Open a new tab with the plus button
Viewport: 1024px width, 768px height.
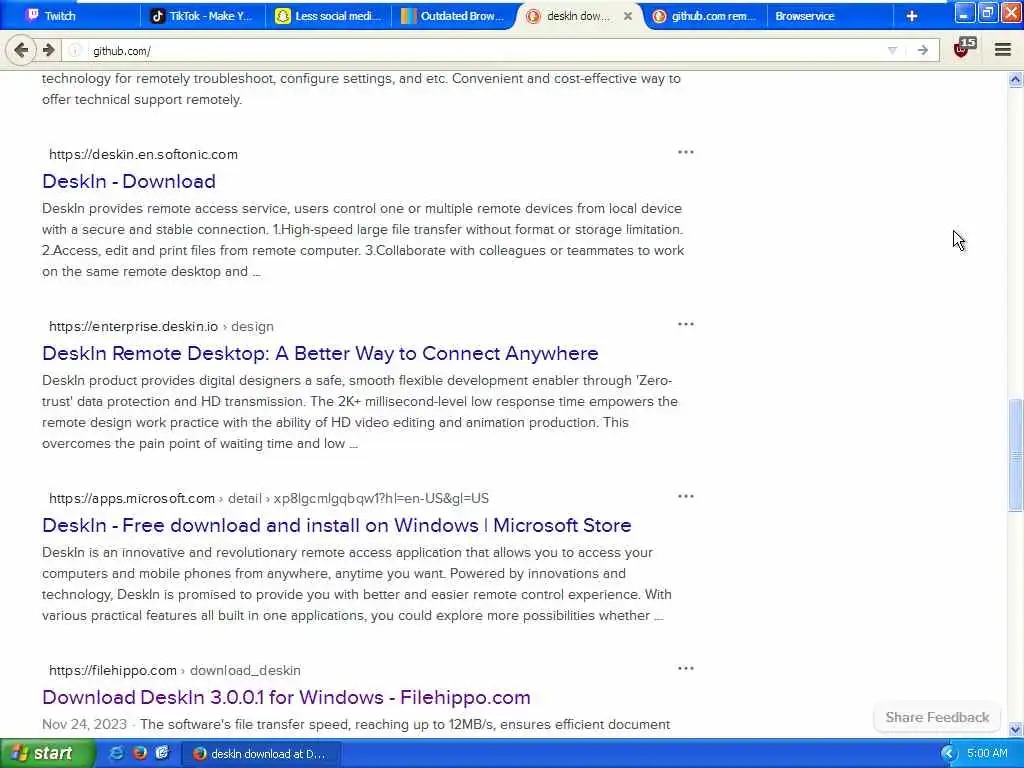point(912,16)
